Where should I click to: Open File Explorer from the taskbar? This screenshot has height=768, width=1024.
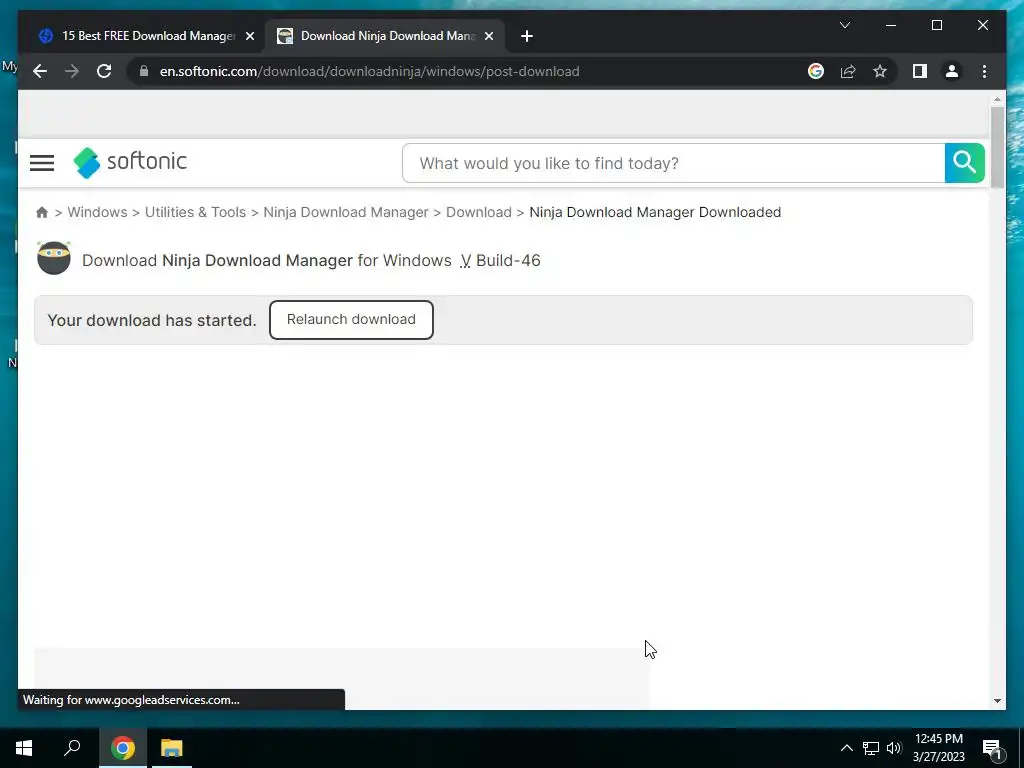[x=172, y=748]
